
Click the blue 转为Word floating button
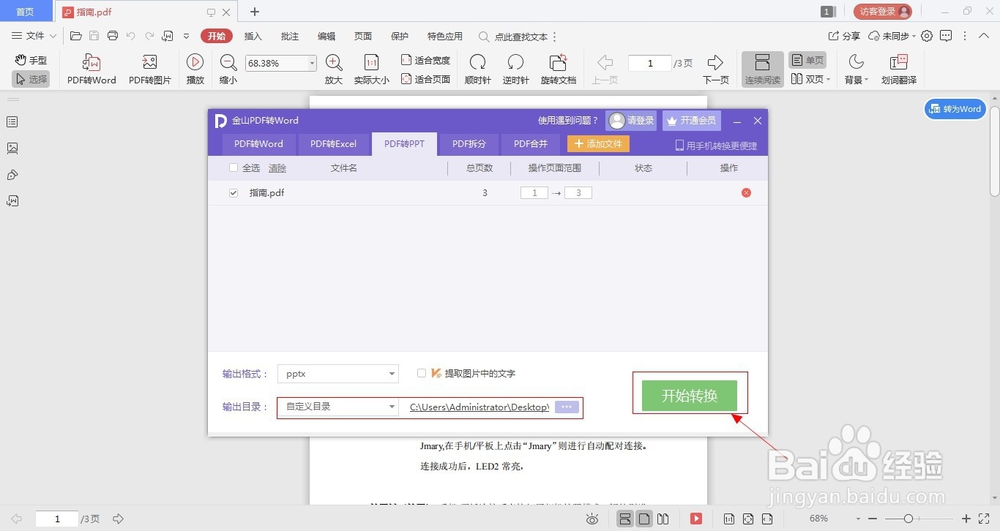point(955,109)
